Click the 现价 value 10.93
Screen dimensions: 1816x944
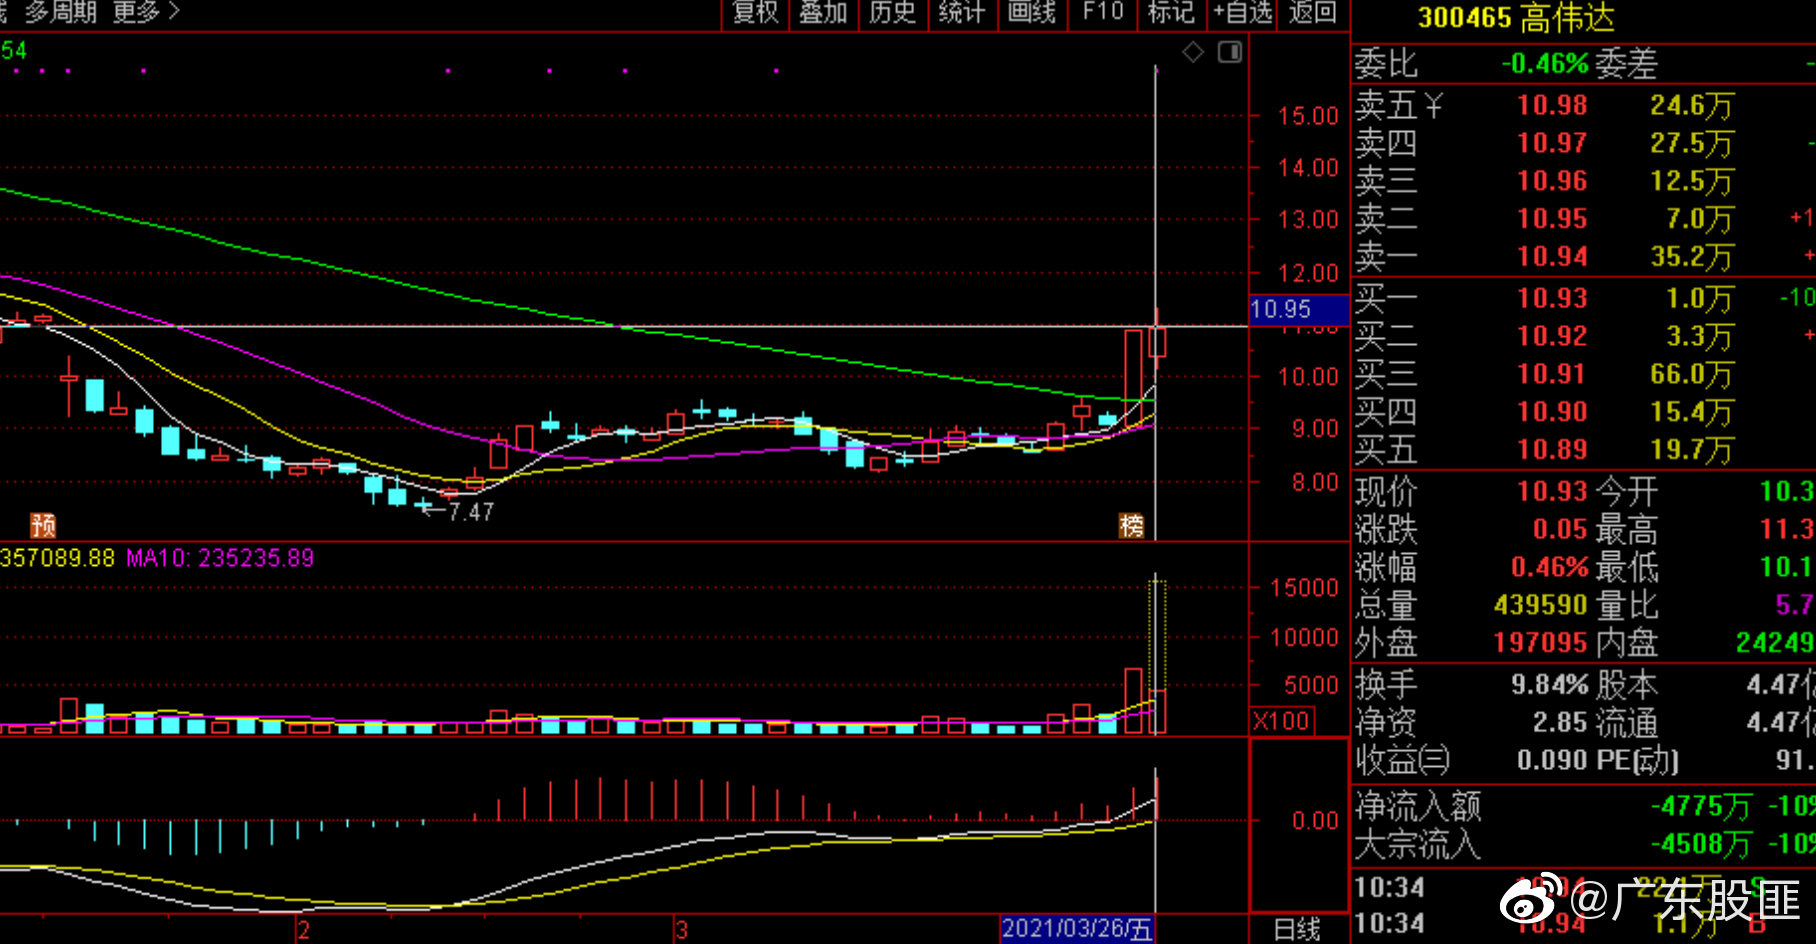1552,492
